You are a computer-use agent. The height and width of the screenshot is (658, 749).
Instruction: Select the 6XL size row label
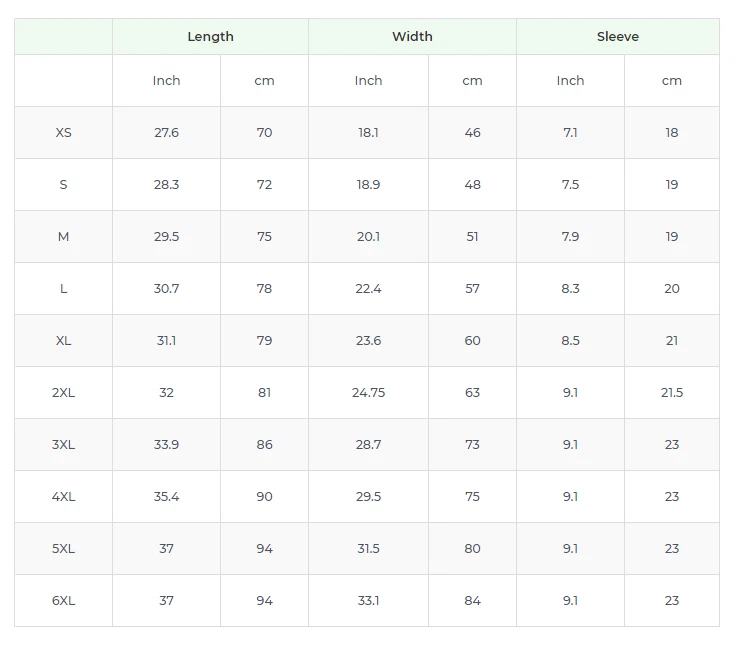click(64, 600)
